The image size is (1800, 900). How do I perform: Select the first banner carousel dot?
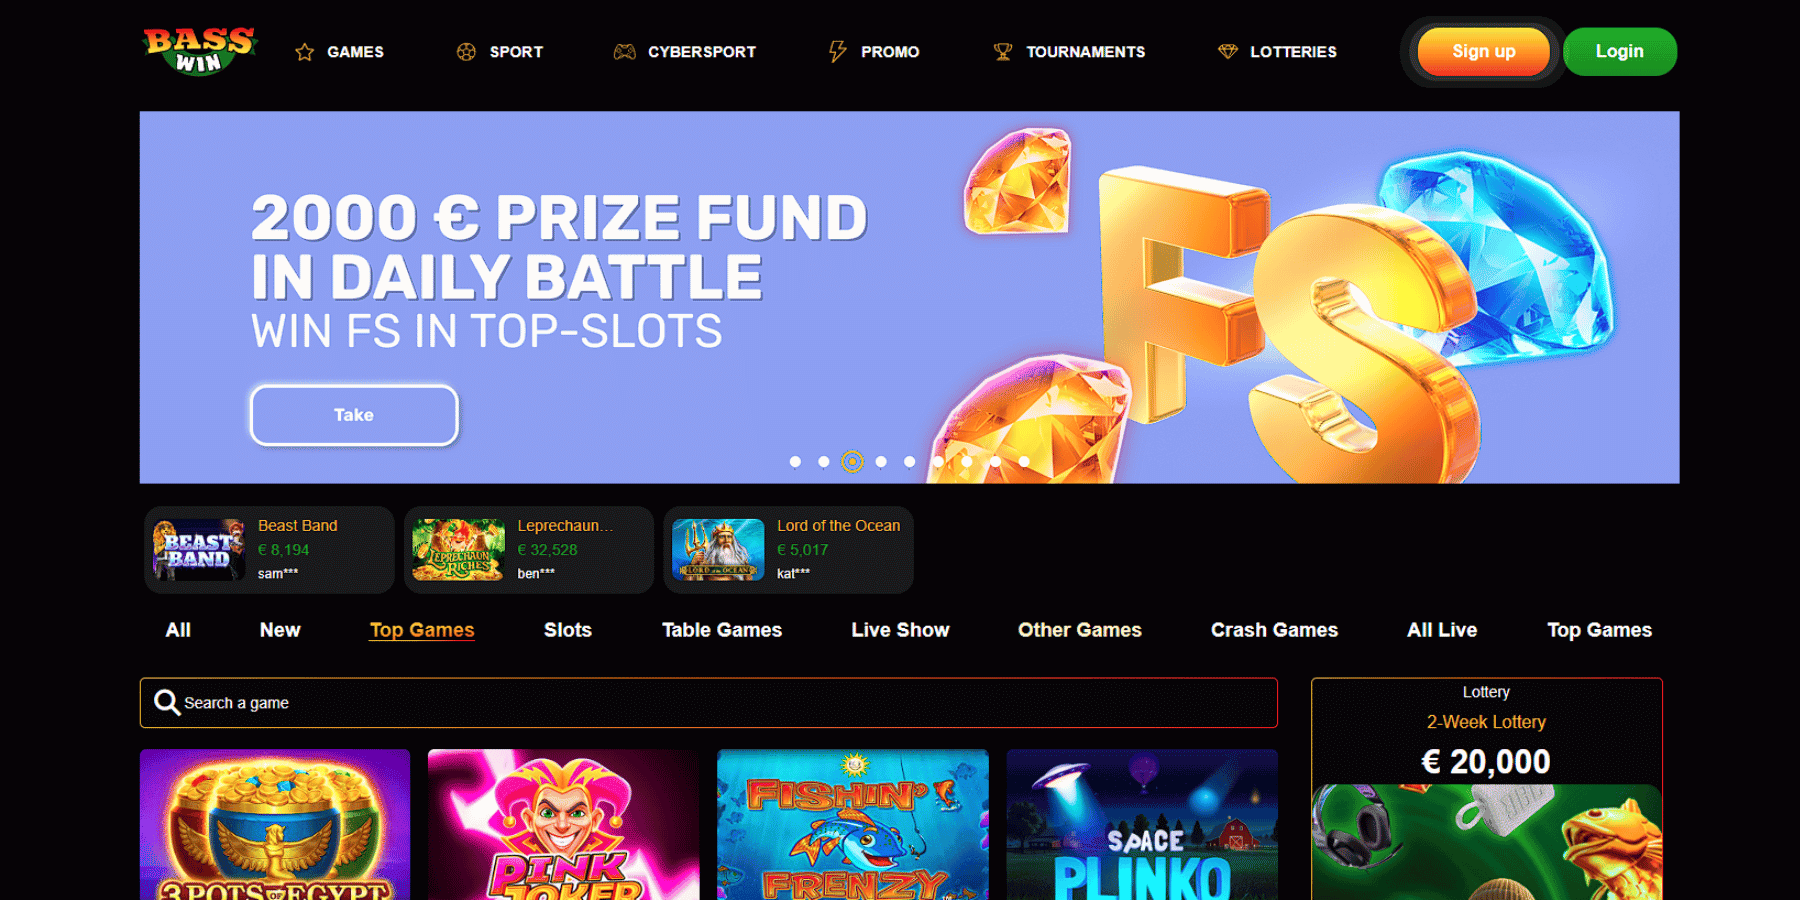tap(795, 462)
